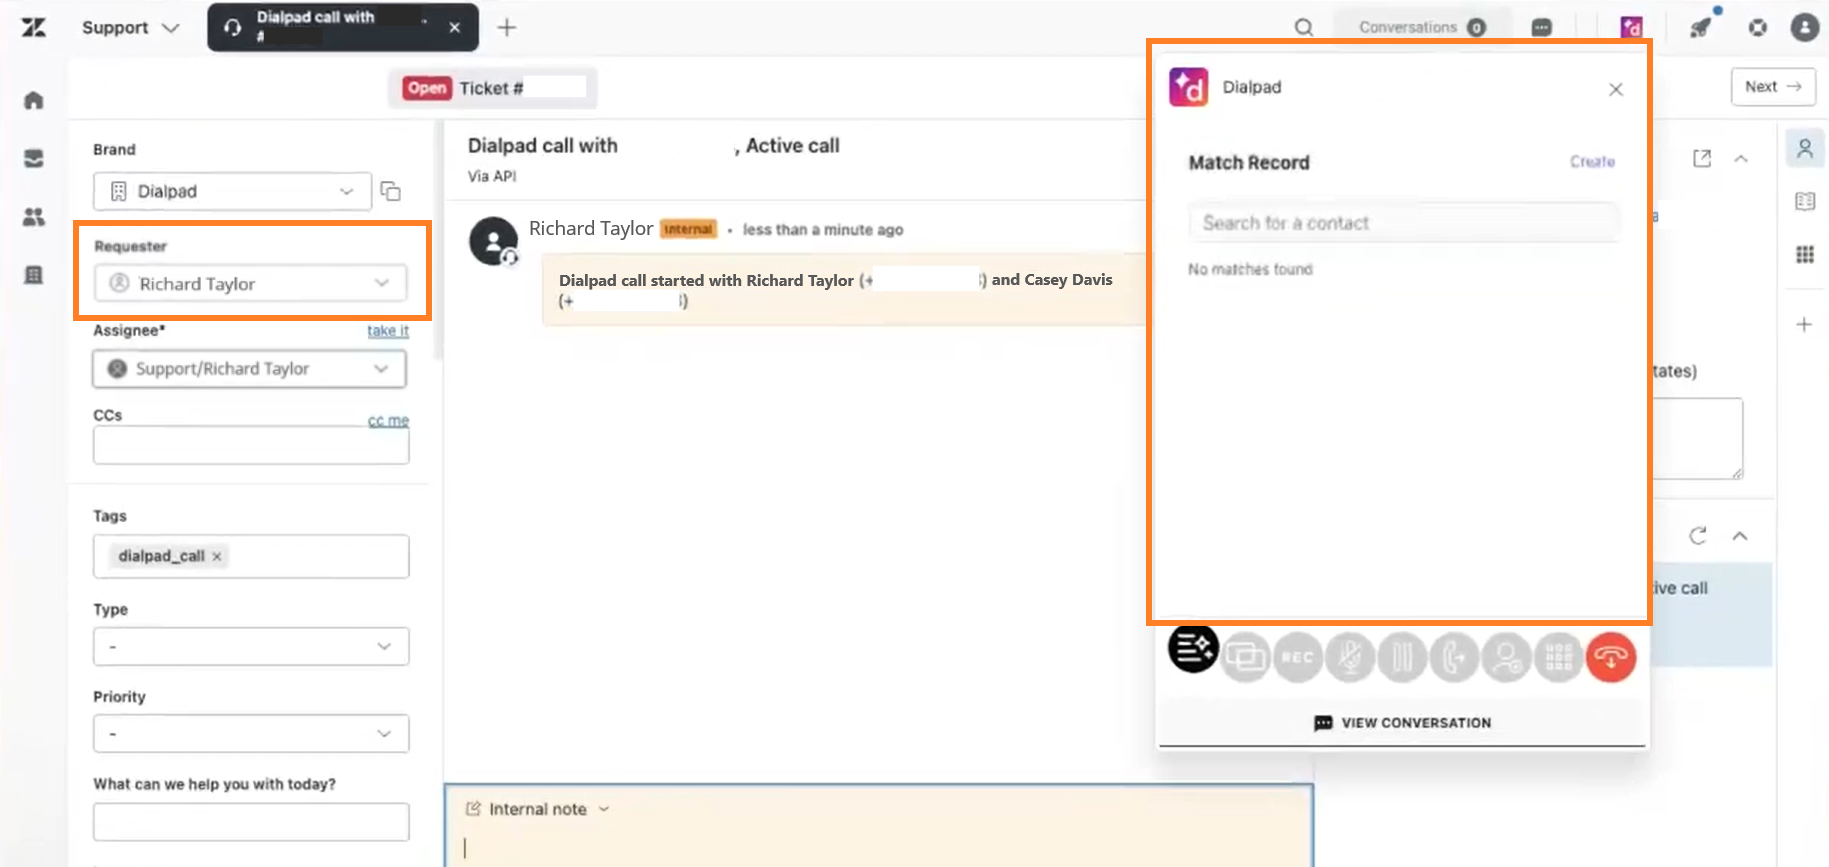Toggle the REC recording button

click(x=1298, y=657)
